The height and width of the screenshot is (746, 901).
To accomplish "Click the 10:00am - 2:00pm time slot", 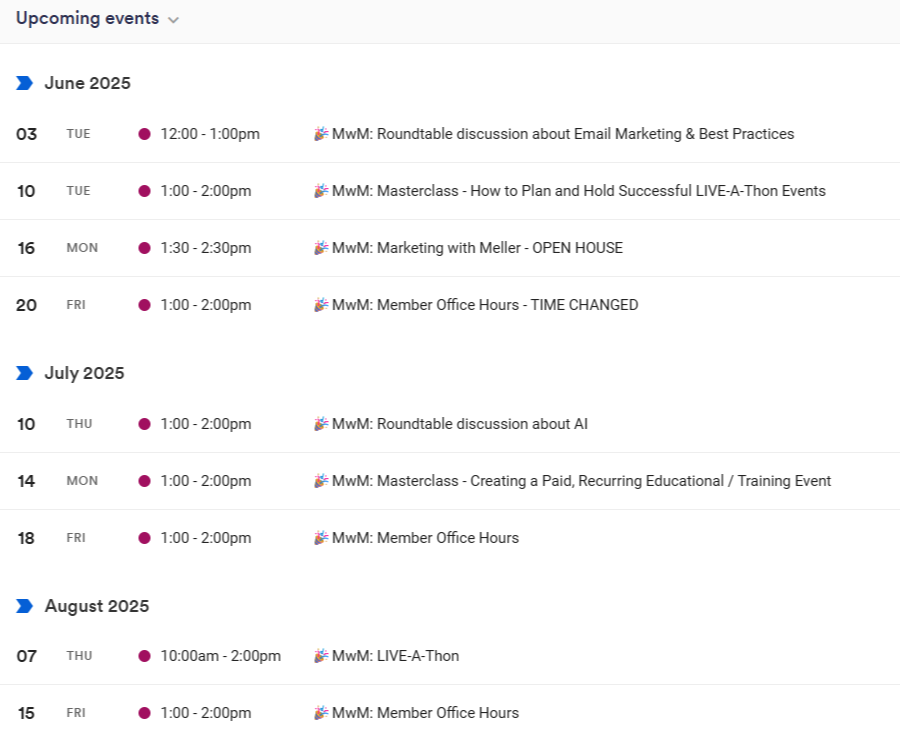I will click(220, 656).
